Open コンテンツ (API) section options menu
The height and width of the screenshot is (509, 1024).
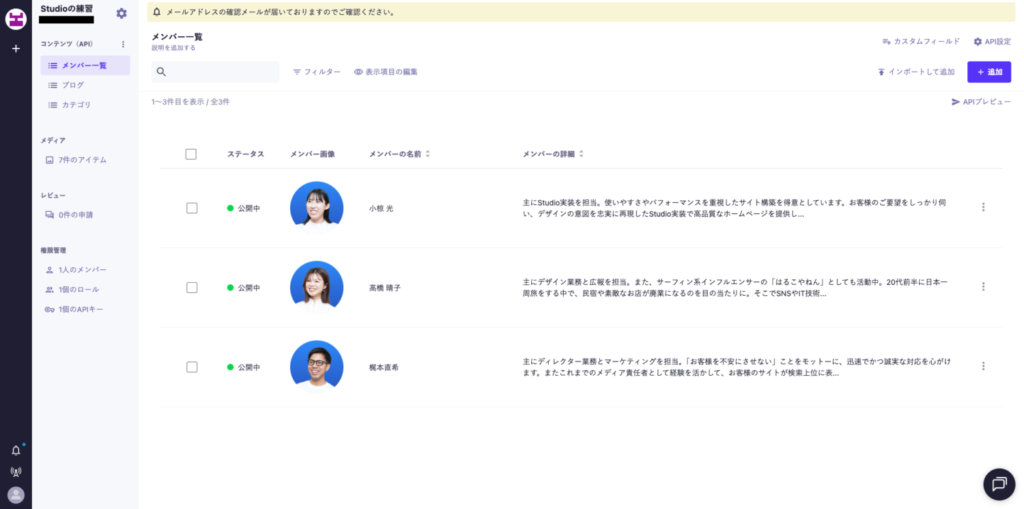click(123, 44)
